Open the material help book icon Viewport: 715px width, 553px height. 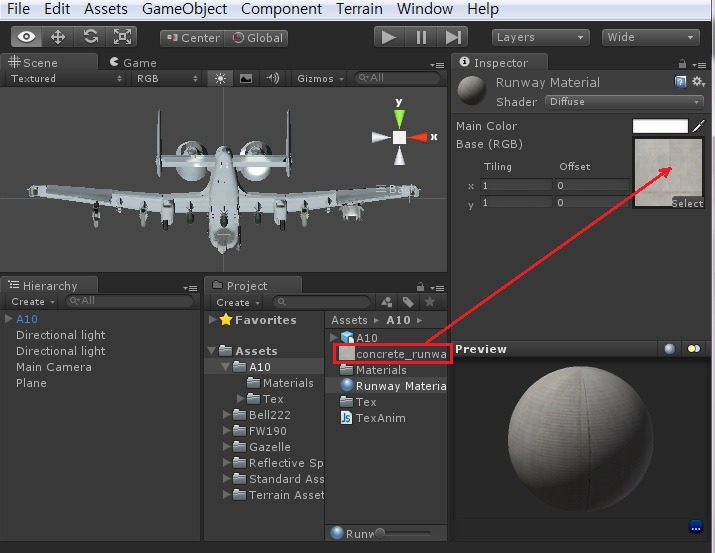pyautogui.click(x=680, y=82)
